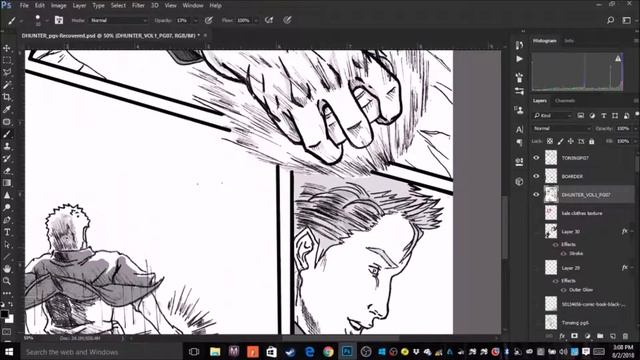Toggle lock all padlock icon
640x360 pixels.
point(592,141)
